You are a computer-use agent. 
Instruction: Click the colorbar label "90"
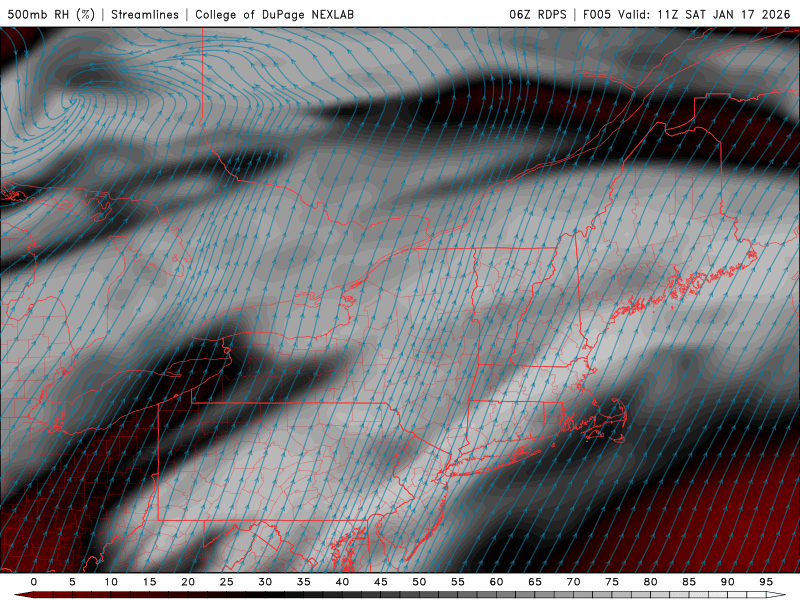pyautogui.click(x=727, y=582)
